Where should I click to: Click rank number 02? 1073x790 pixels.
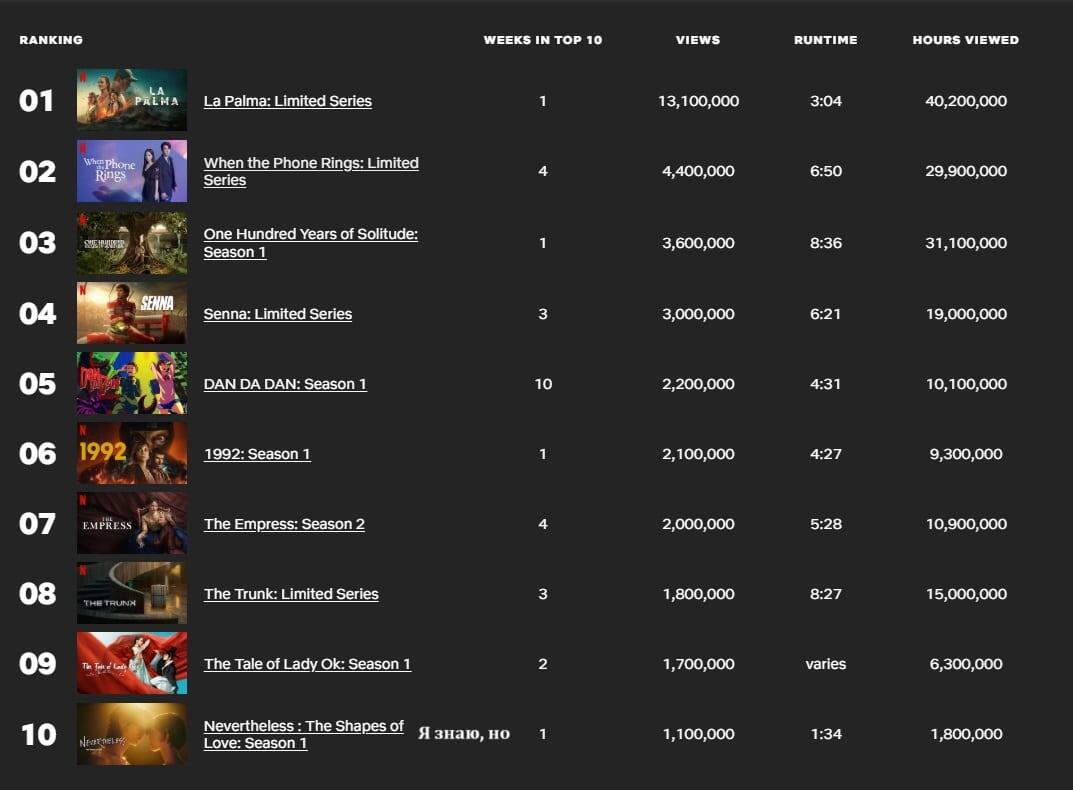(38, 171)
